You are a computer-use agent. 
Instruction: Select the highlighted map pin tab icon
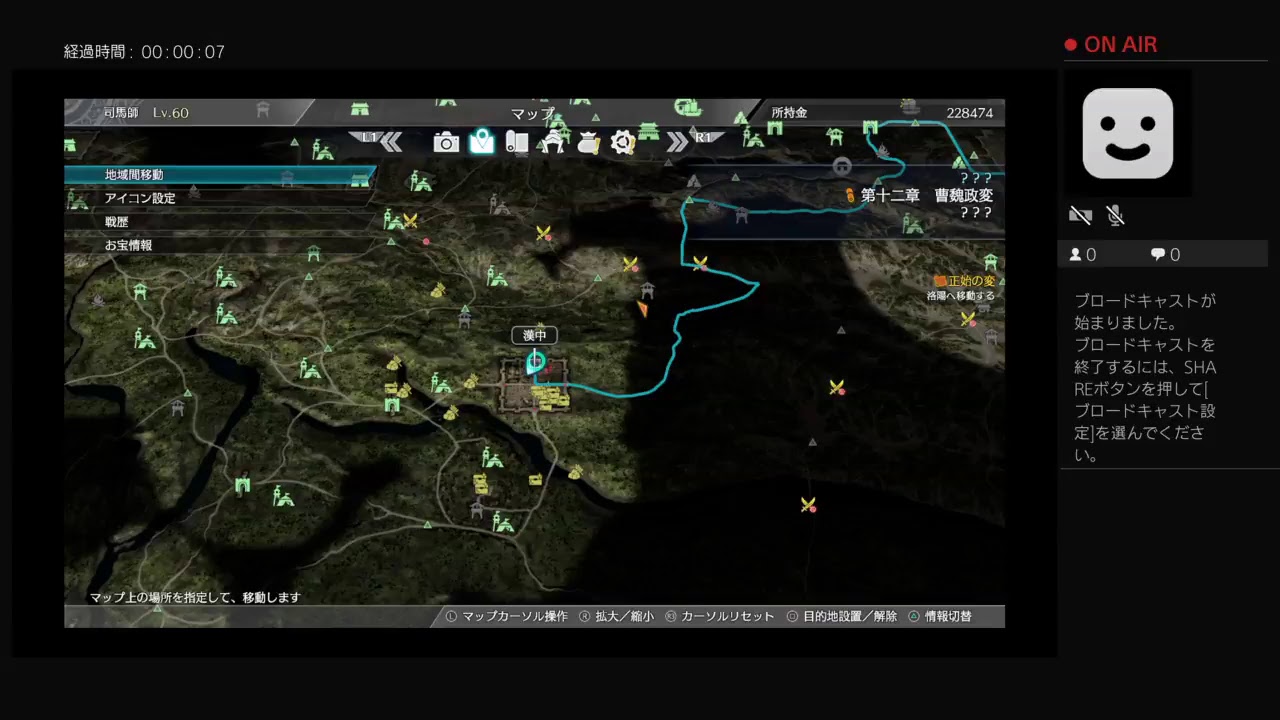coord(482,142)
